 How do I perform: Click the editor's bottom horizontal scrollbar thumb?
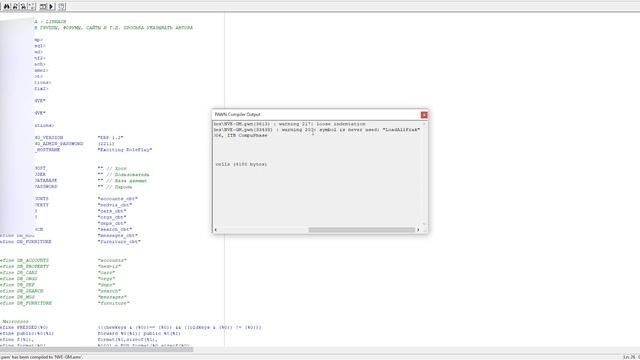[x=96, y=349]
